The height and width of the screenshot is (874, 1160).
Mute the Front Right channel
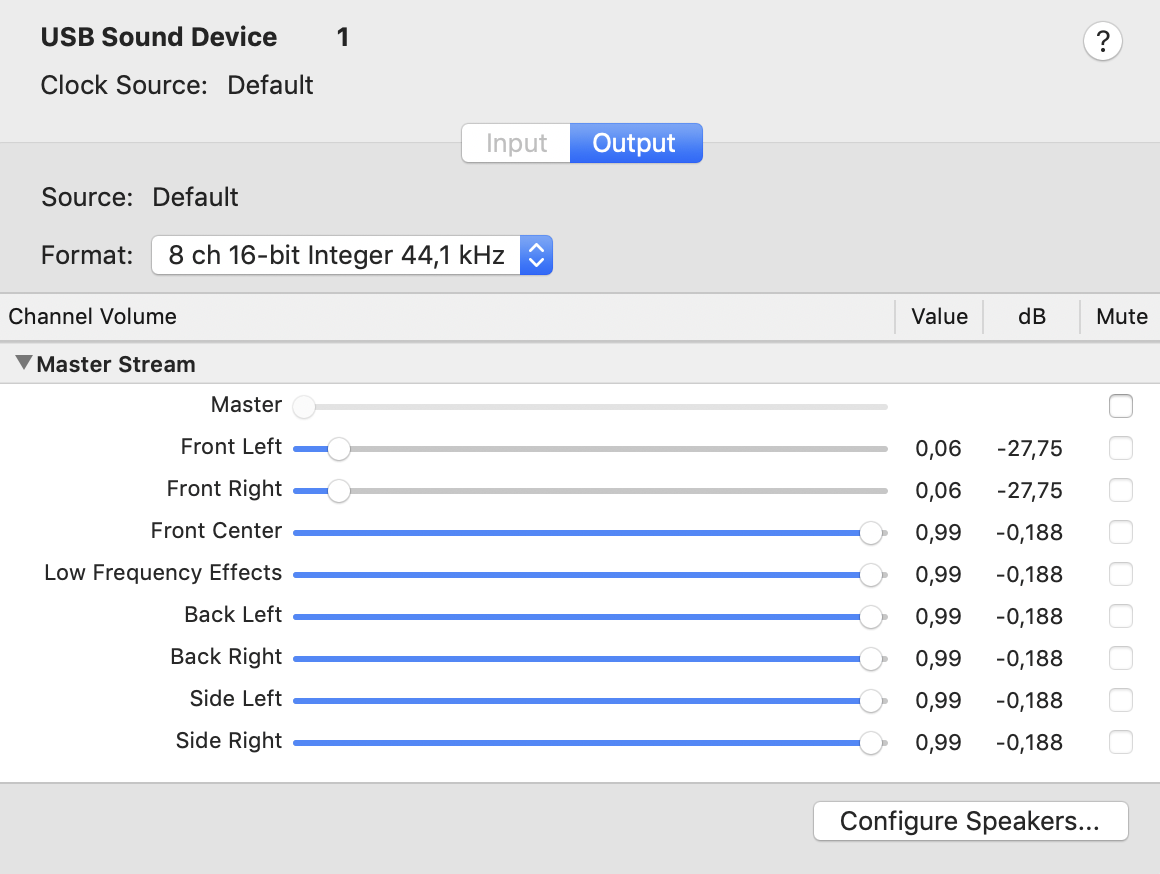pos(1121,490)
